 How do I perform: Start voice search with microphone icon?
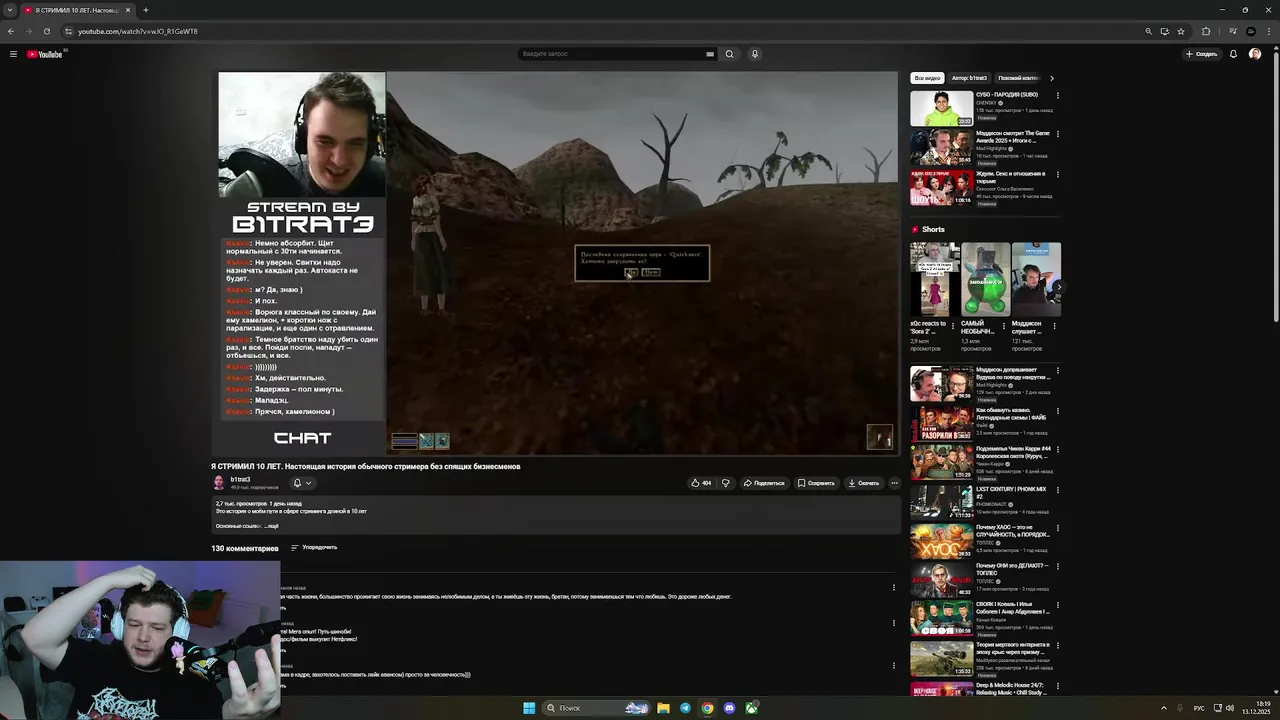[755, 54]
